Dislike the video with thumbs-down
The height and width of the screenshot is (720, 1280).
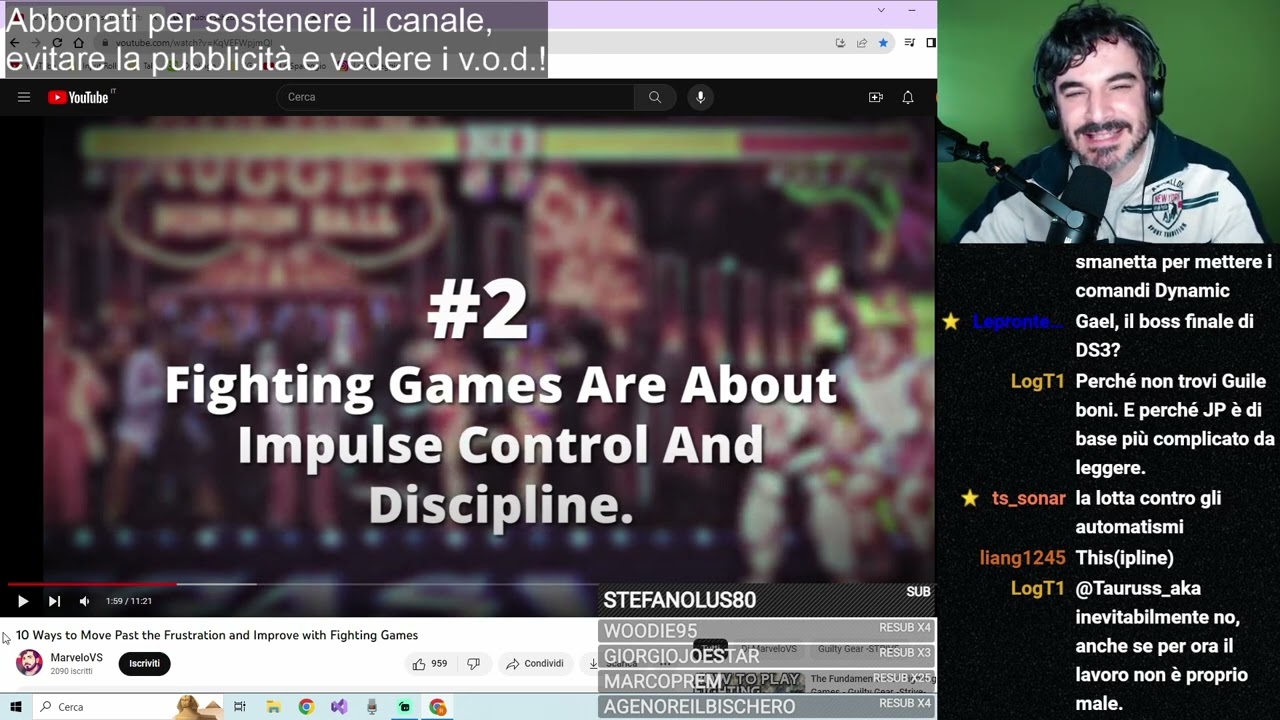click(474, 664)
